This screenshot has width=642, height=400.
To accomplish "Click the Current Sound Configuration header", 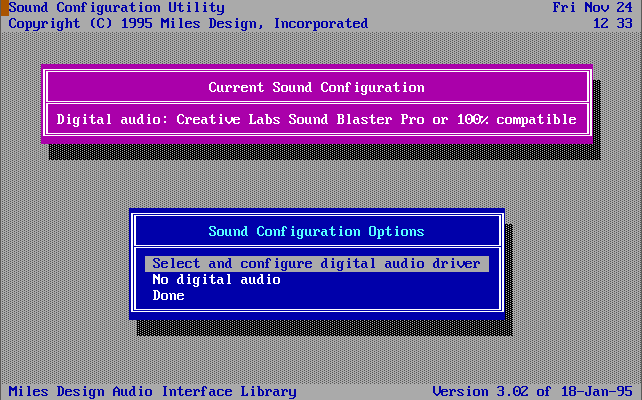I will 316,88.
